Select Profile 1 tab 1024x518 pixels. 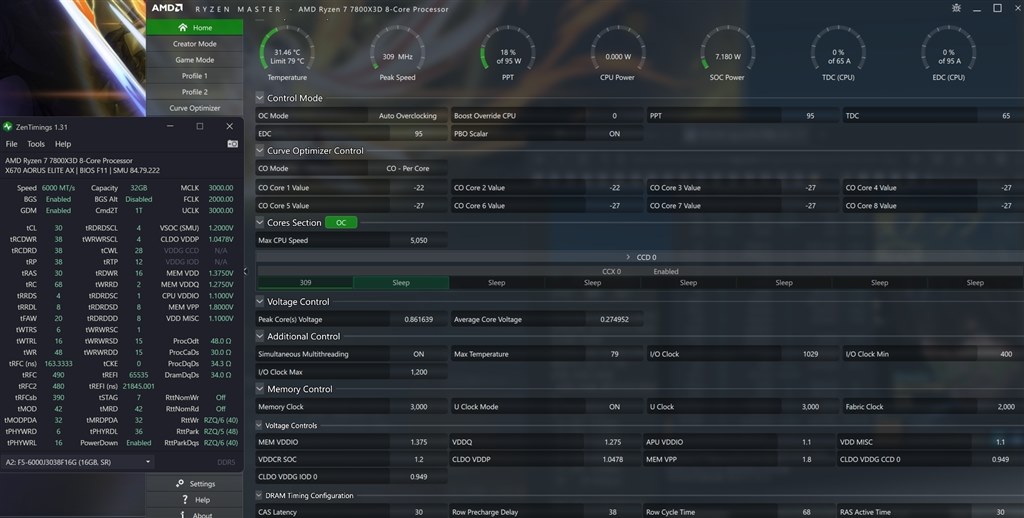(x=195, y=76)
